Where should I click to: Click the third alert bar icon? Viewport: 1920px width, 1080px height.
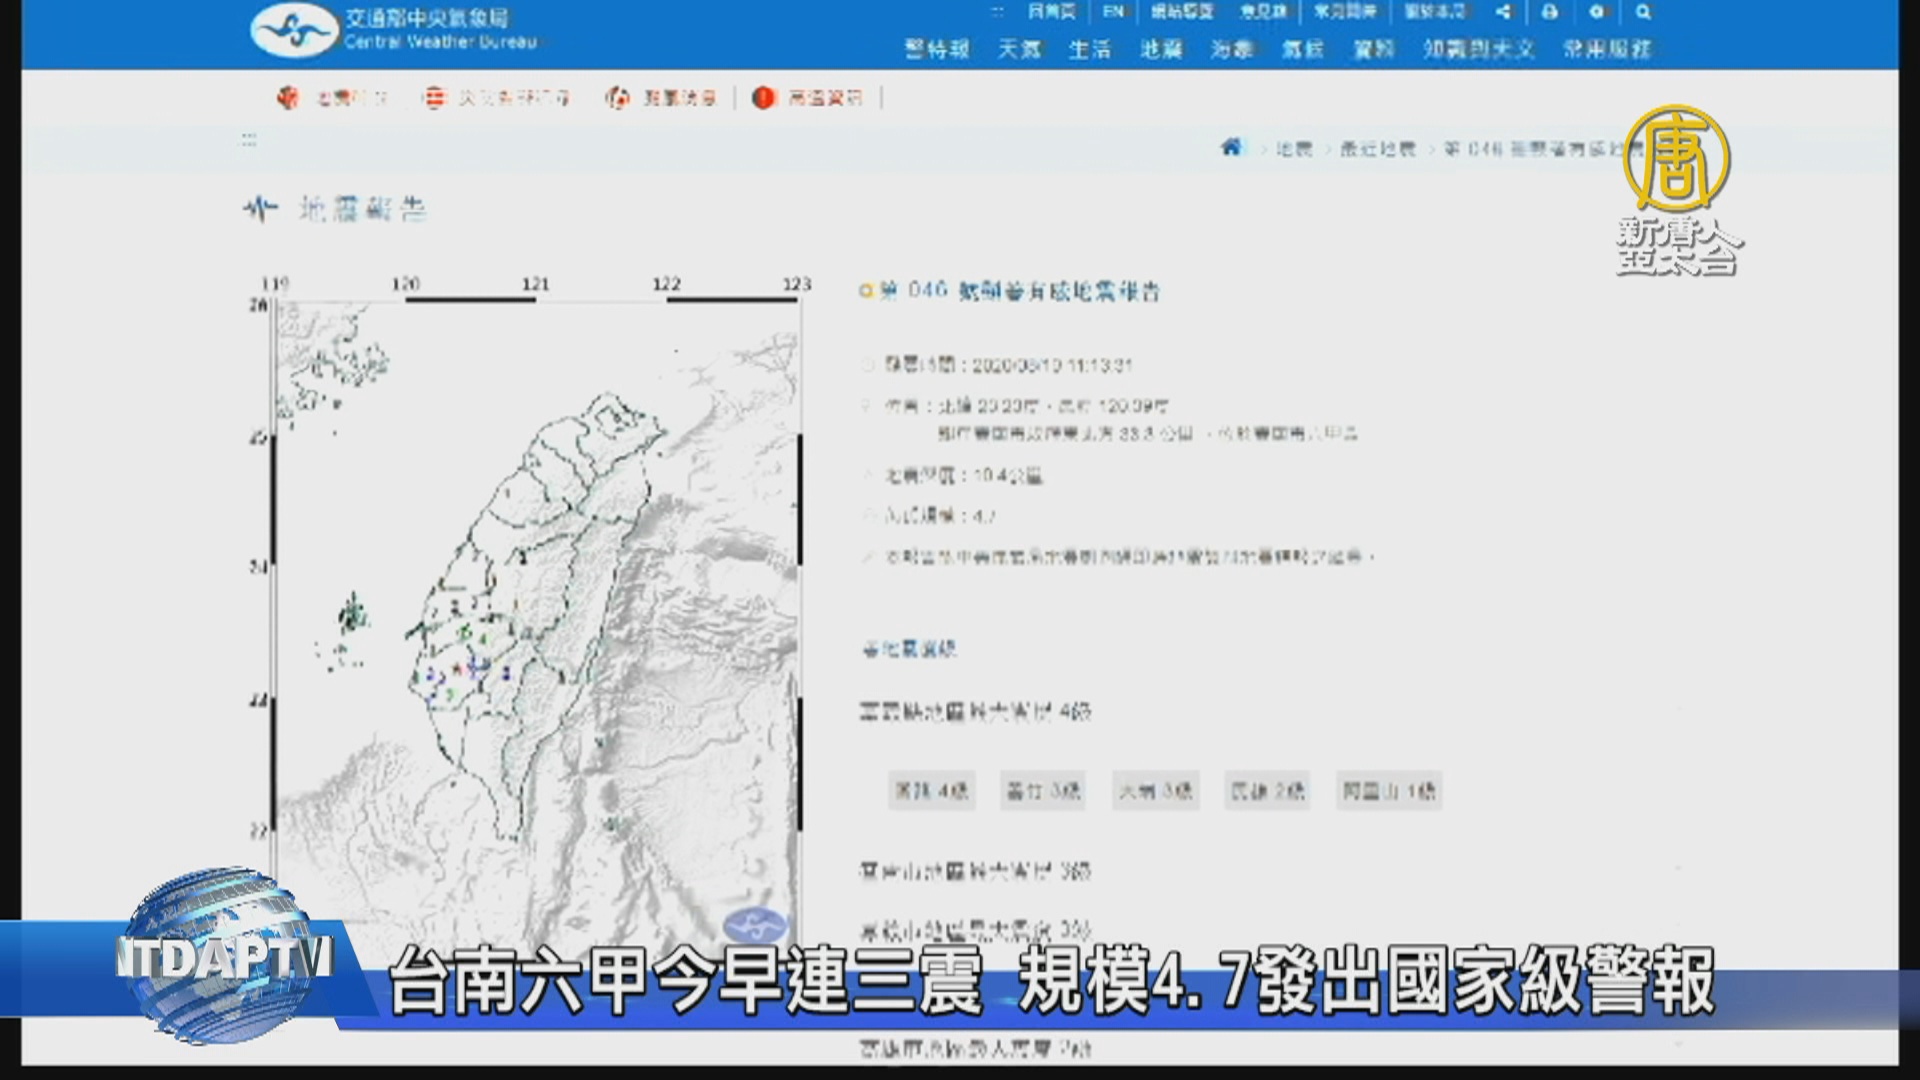[617, 97]
